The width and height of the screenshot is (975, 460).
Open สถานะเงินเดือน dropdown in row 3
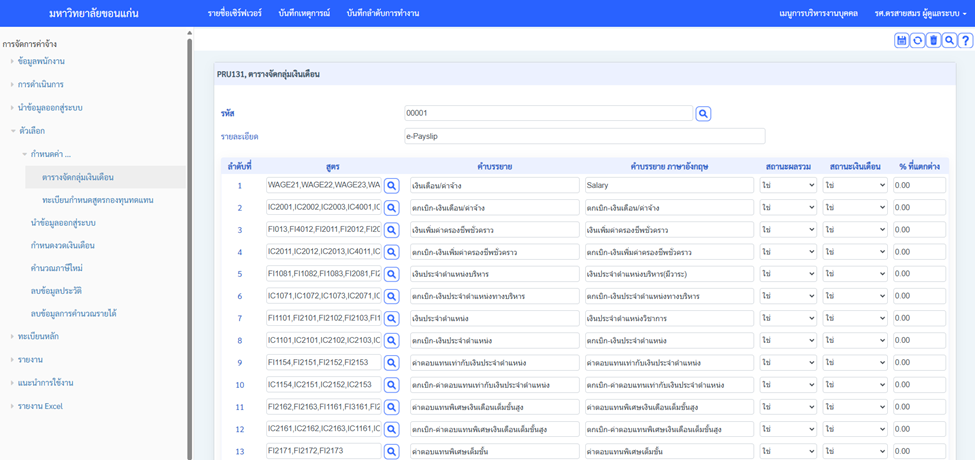[x=854, y=230]
